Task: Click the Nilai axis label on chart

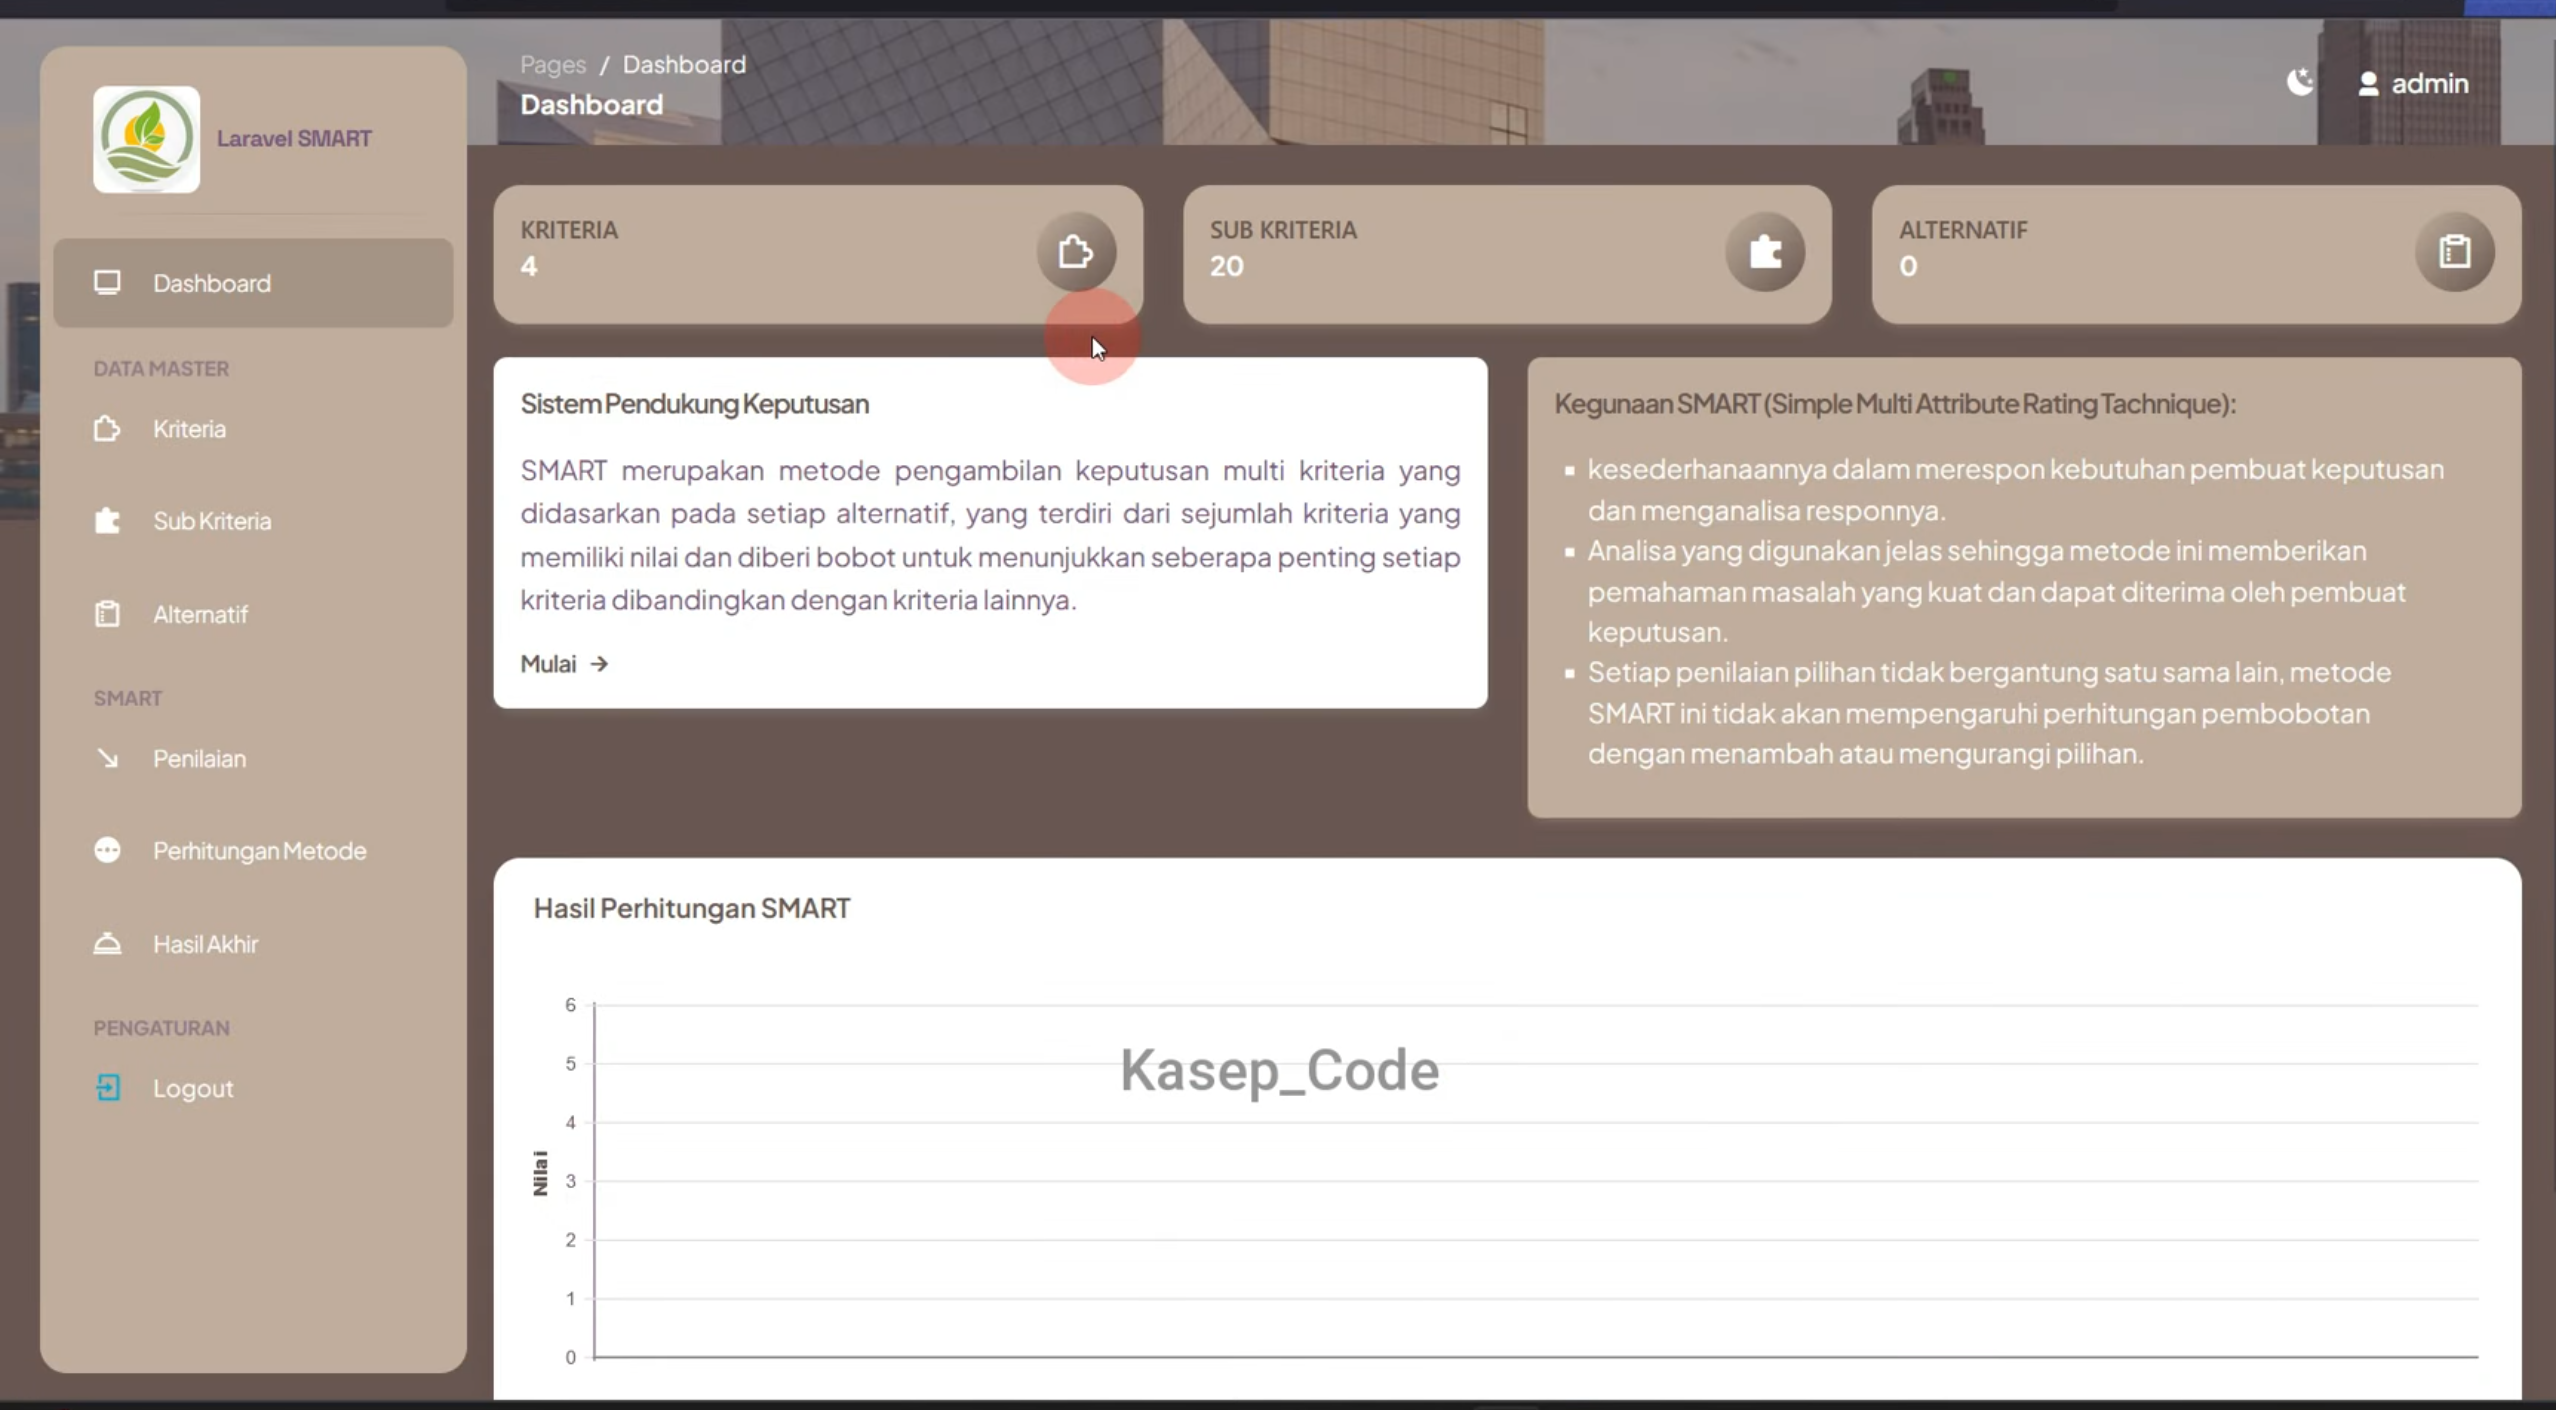Action: coord(540,1173)
